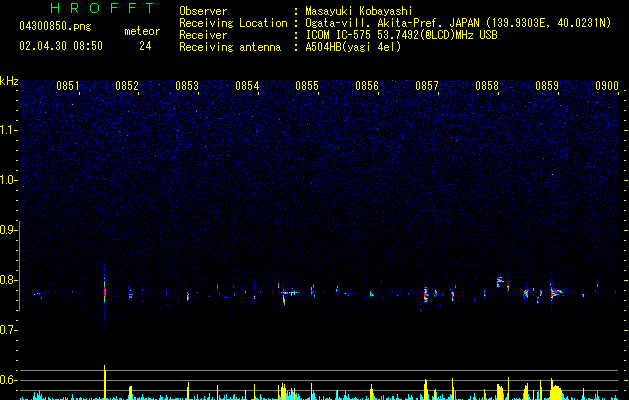
Task: Click the 0.7 frequency axis label
Action: tap(9, 330)
